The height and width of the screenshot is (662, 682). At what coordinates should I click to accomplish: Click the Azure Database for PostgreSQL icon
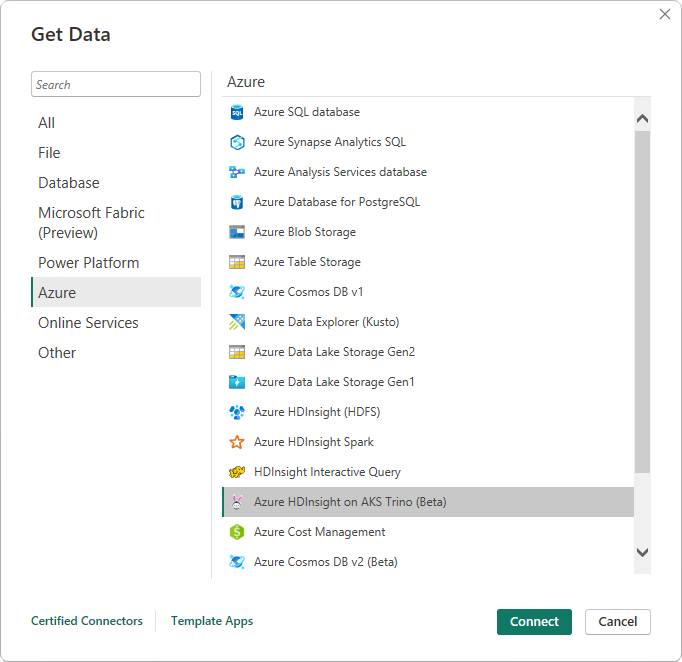tap(237, 202)
